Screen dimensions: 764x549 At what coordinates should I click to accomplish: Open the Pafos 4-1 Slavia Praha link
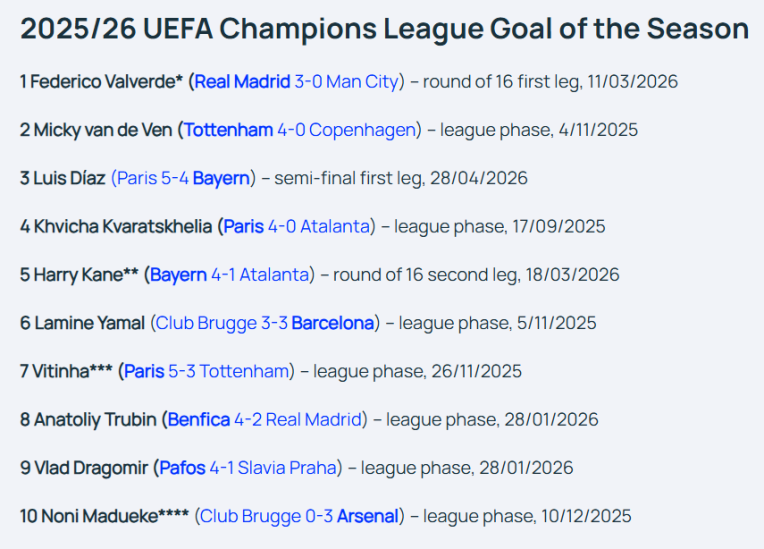(248, 468)
